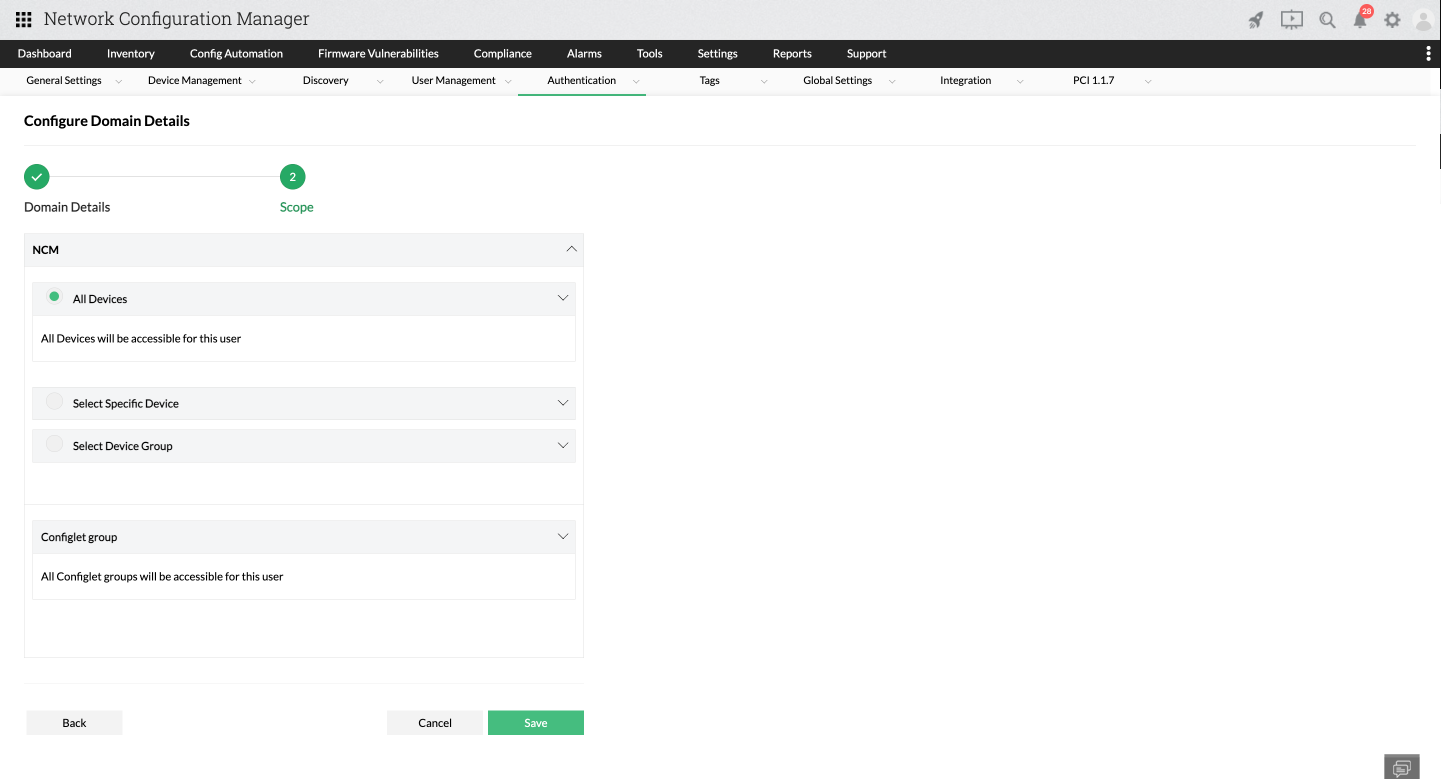Screen dimensions: 1441x779
Task: Select the All Devices radio button
Action: (x=54, y=297)
